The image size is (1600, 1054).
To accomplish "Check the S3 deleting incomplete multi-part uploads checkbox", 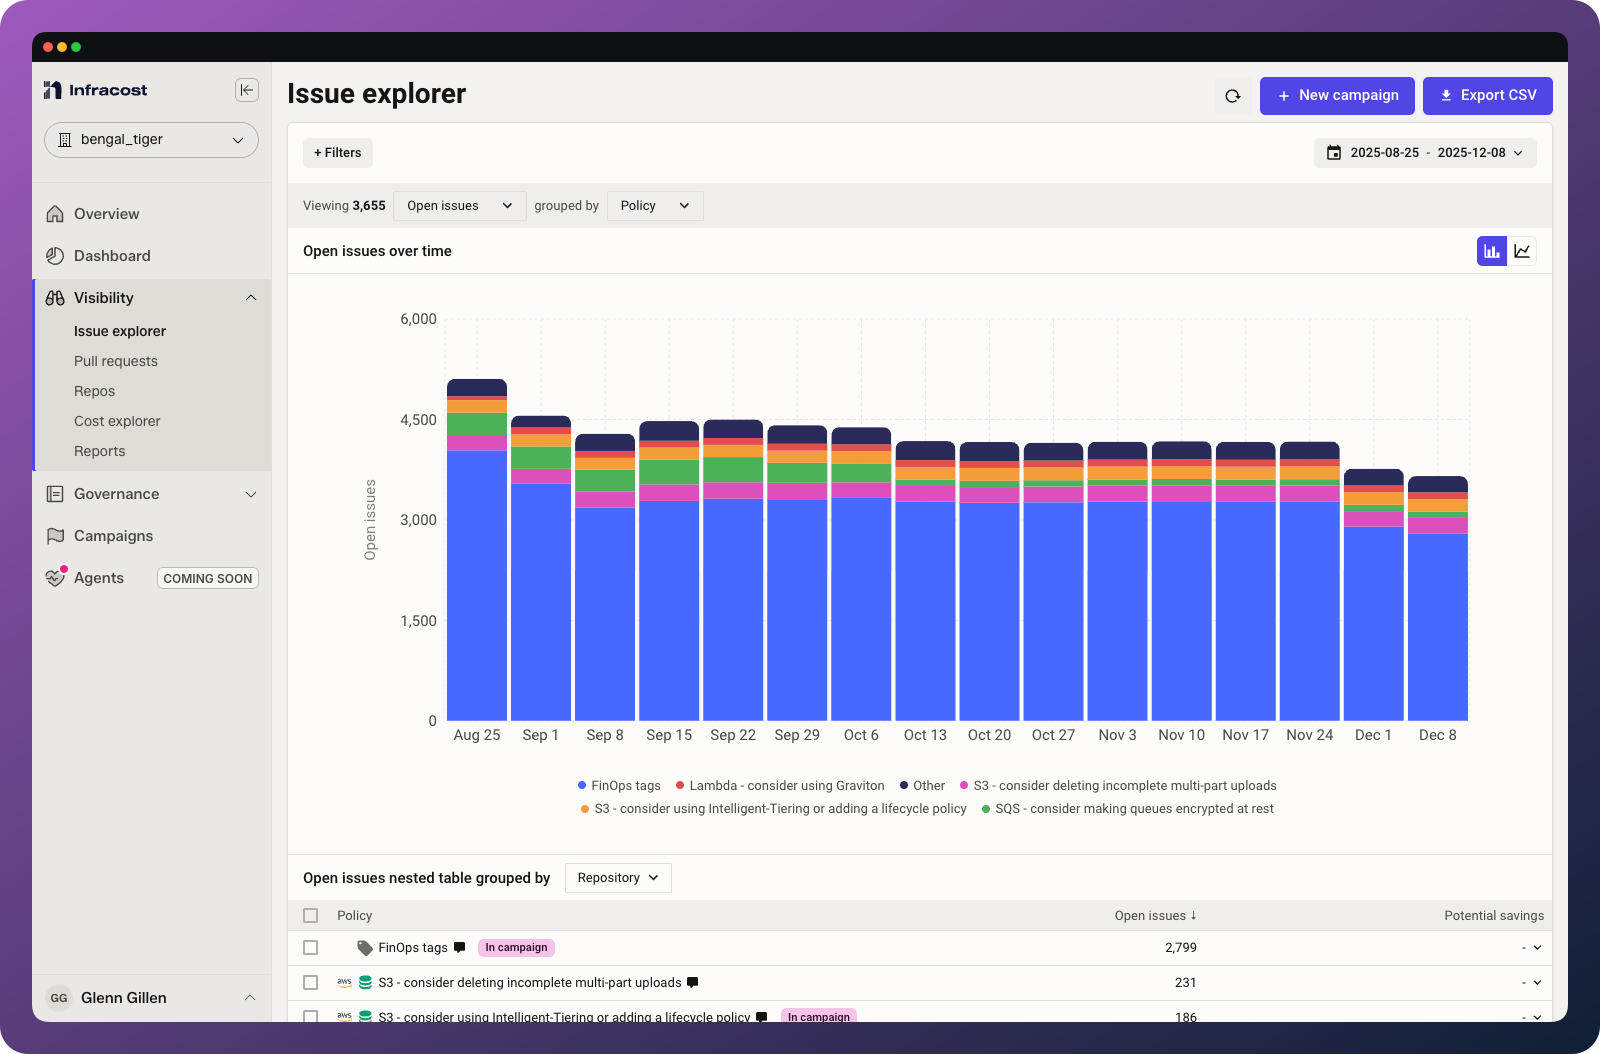I will pos(311,983).
